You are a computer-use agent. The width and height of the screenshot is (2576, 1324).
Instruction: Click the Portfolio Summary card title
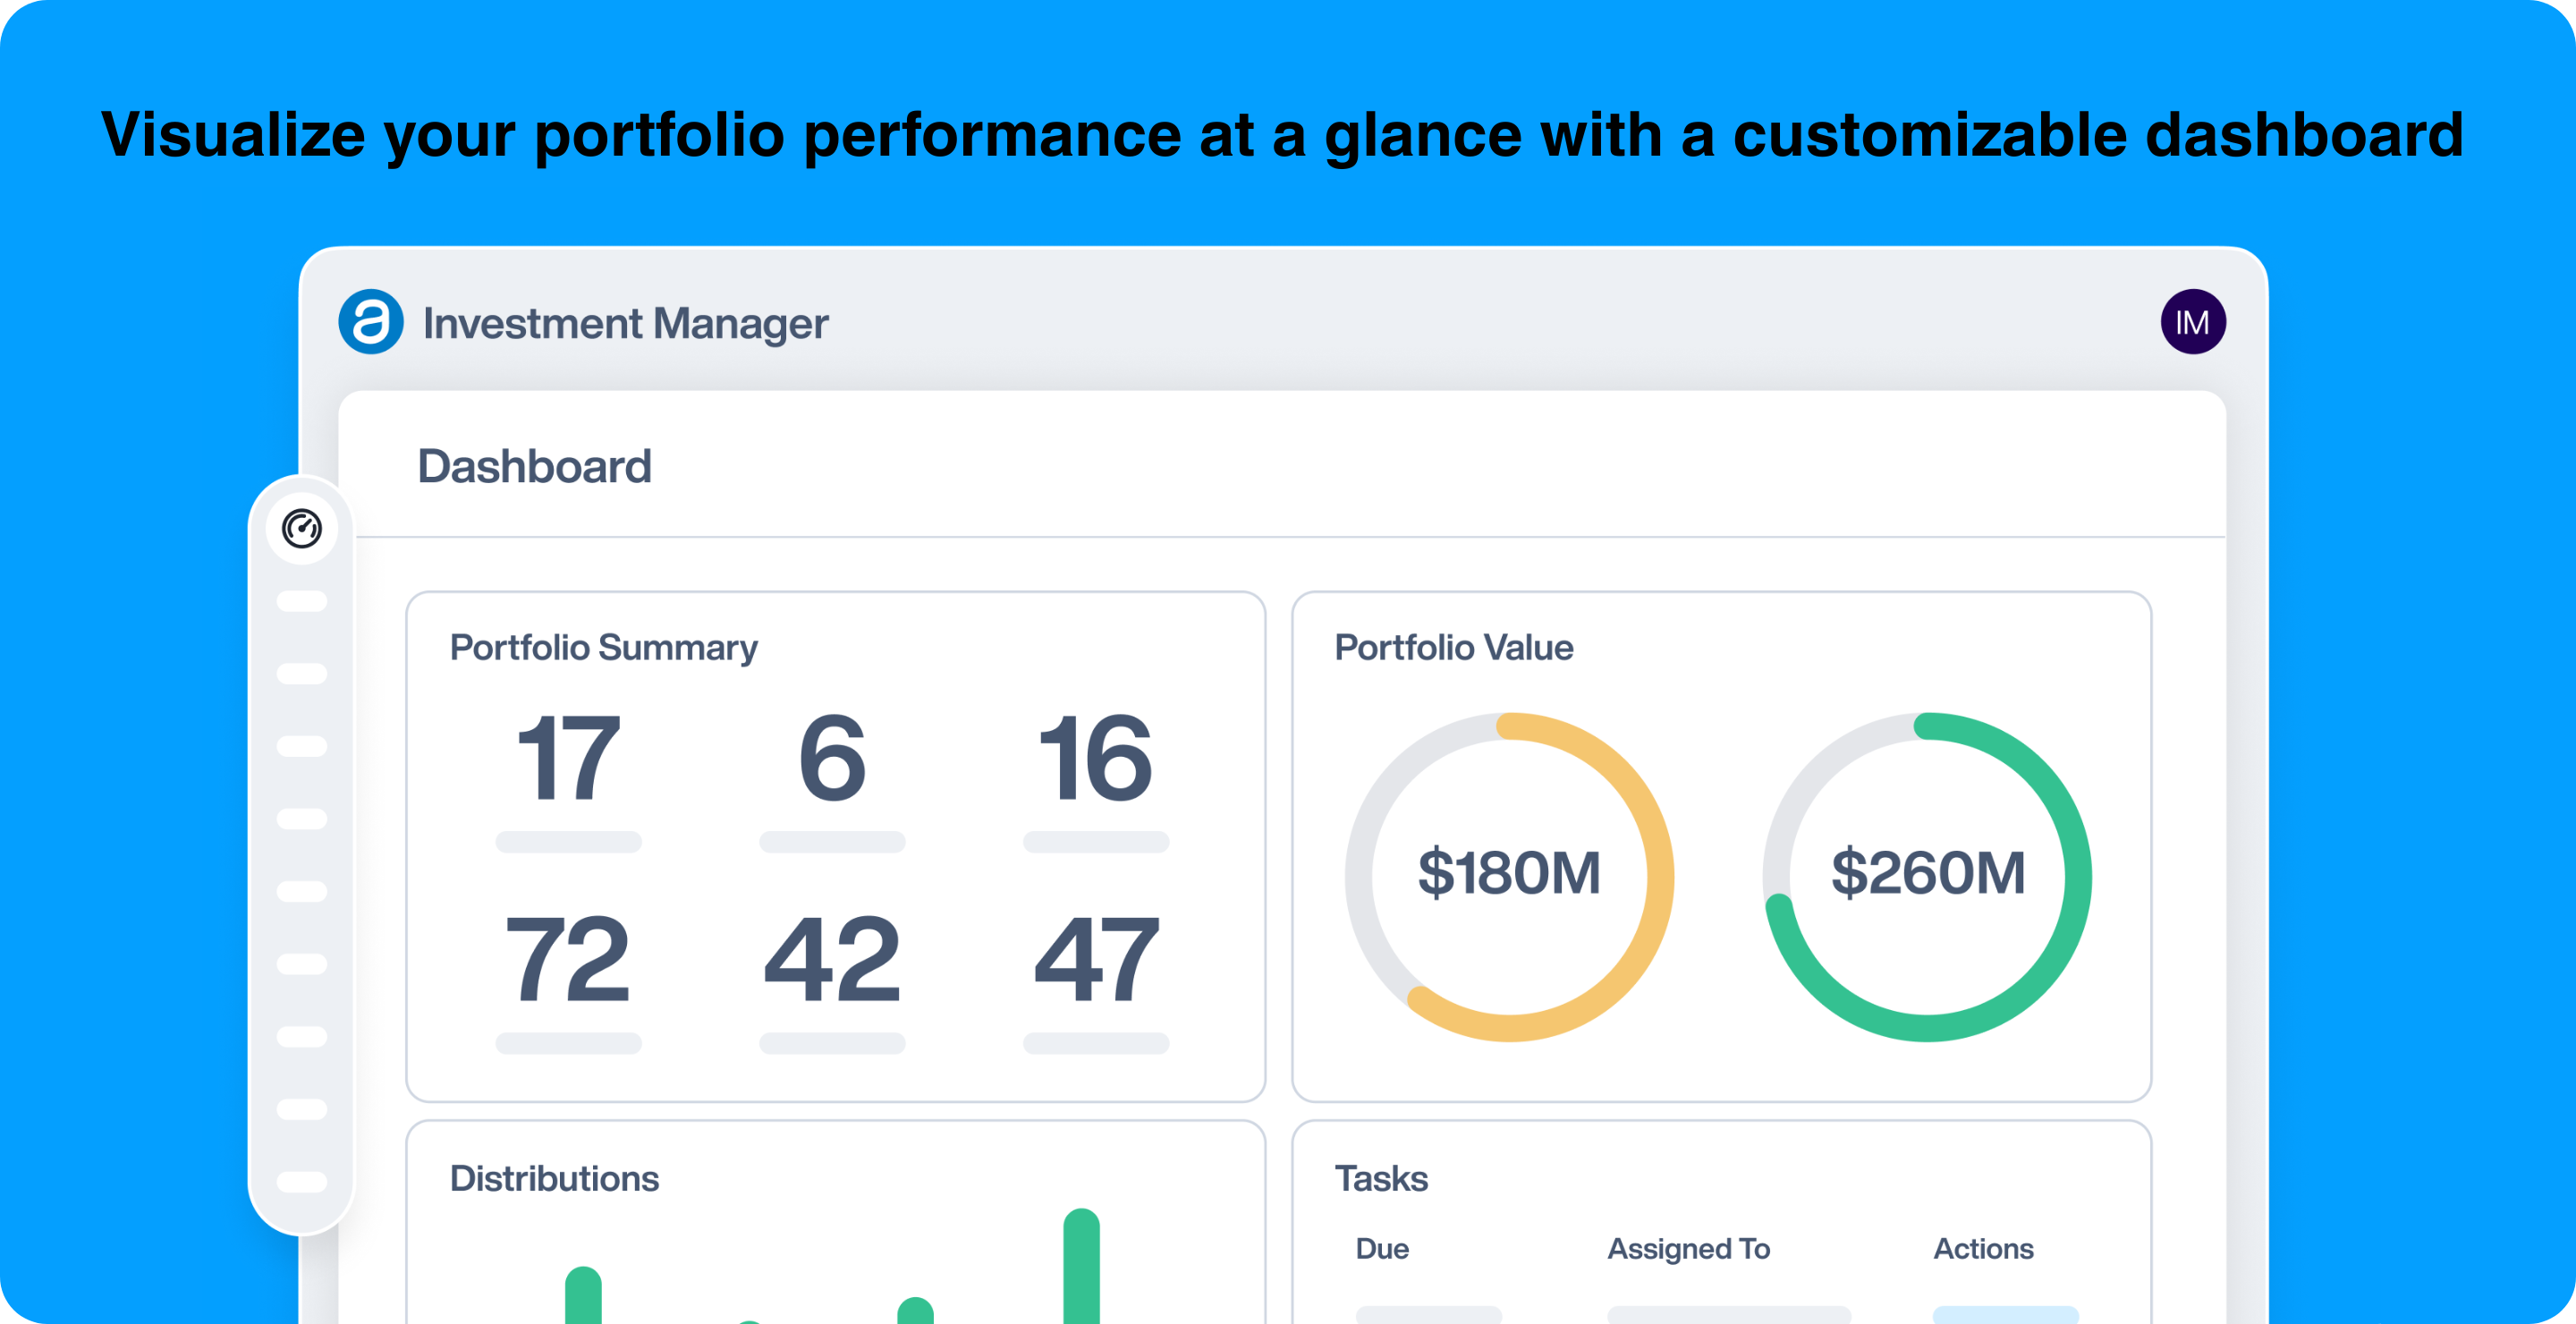pos(603,648)
